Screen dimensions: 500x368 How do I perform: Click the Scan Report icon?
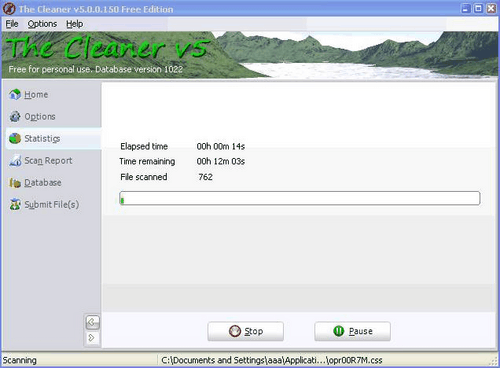click(15, 161)
